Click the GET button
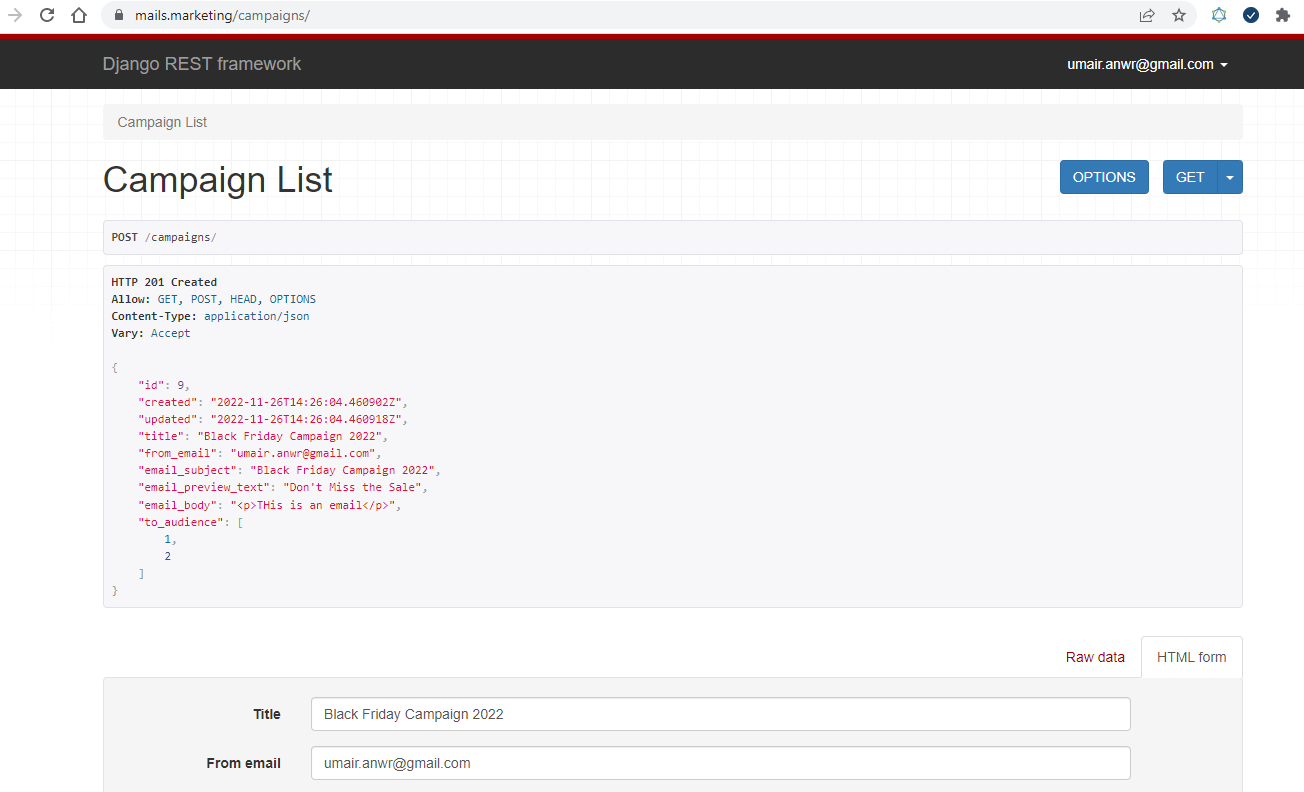The width and height of the screenshot is (1304, 792). (1190, 177)
